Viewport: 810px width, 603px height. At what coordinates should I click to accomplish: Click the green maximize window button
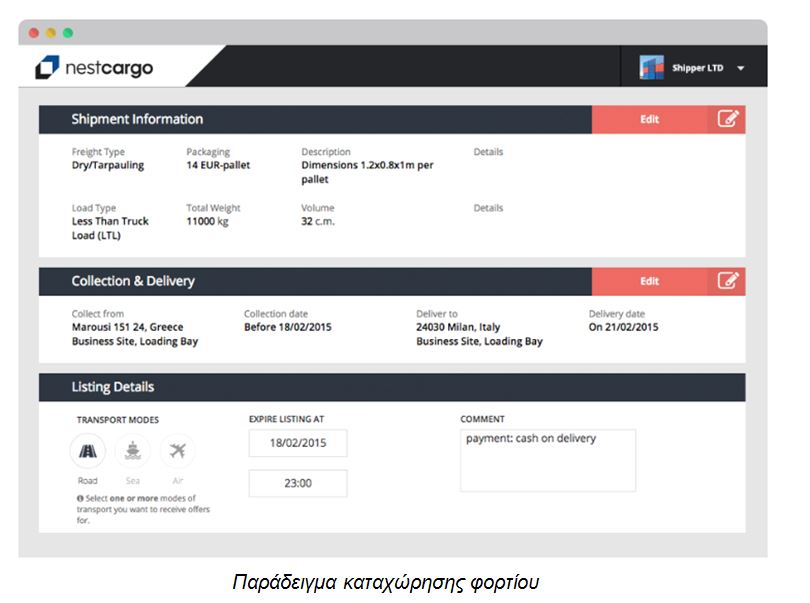(x=68, y=33)
